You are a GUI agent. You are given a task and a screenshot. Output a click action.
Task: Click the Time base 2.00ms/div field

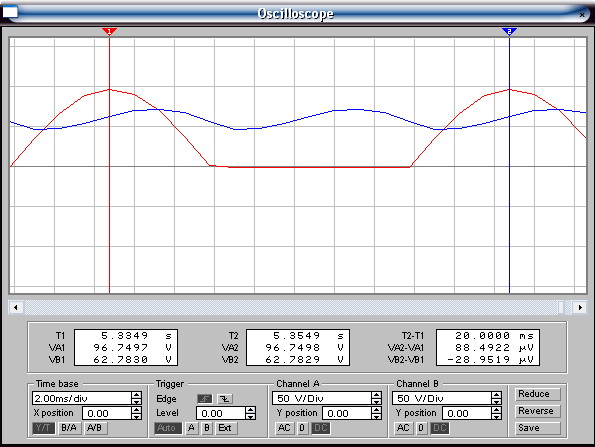pos(82,398)
